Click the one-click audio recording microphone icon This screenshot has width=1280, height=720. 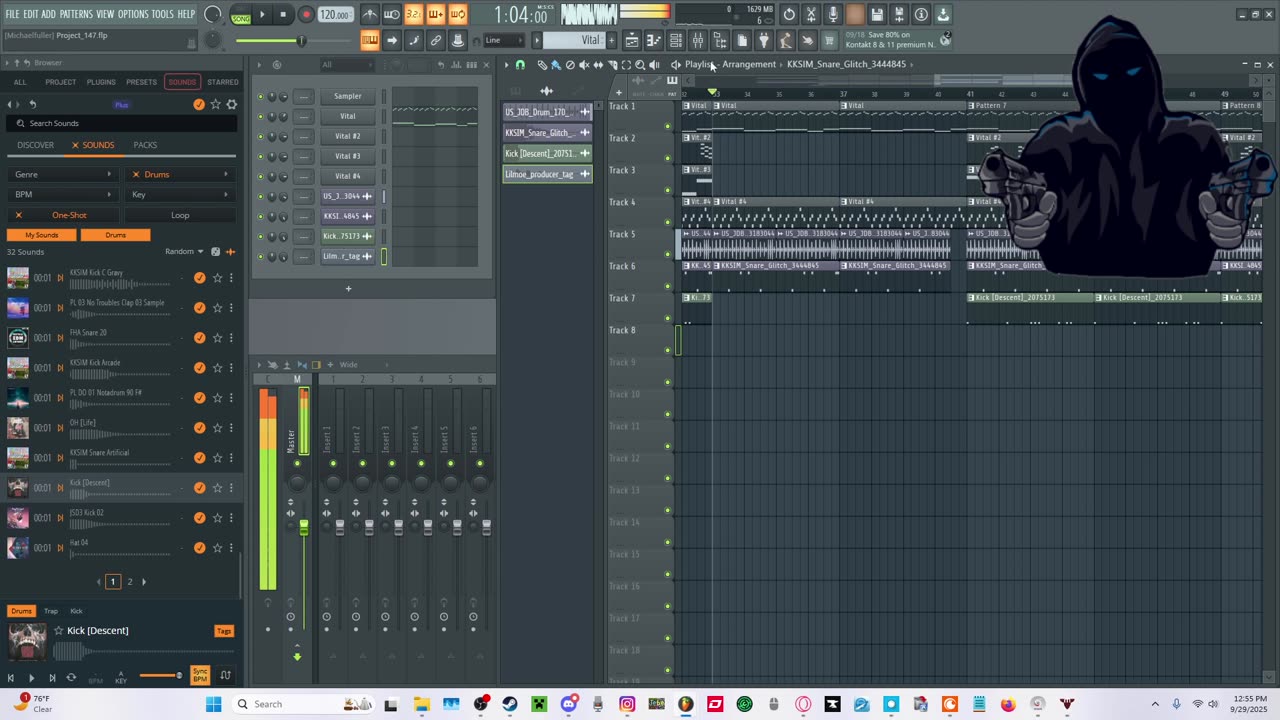point(833,14)
